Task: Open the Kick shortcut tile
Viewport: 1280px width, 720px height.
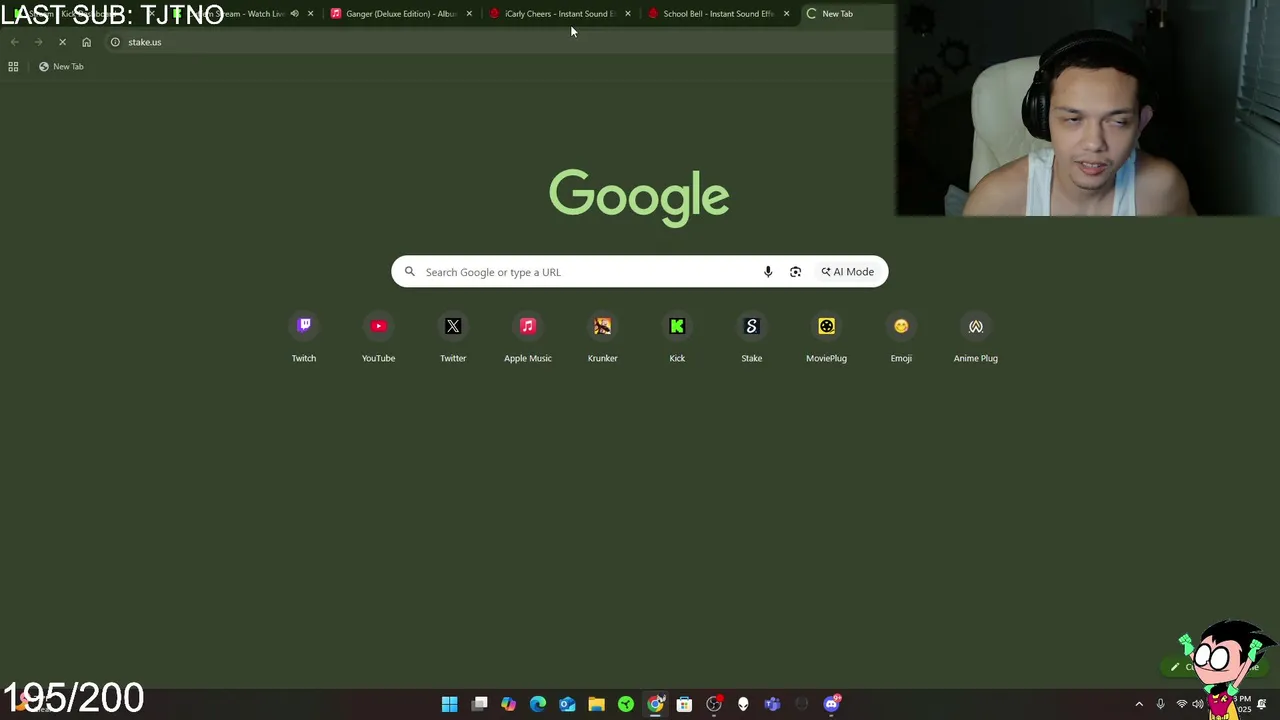Action: click(677, 338)
